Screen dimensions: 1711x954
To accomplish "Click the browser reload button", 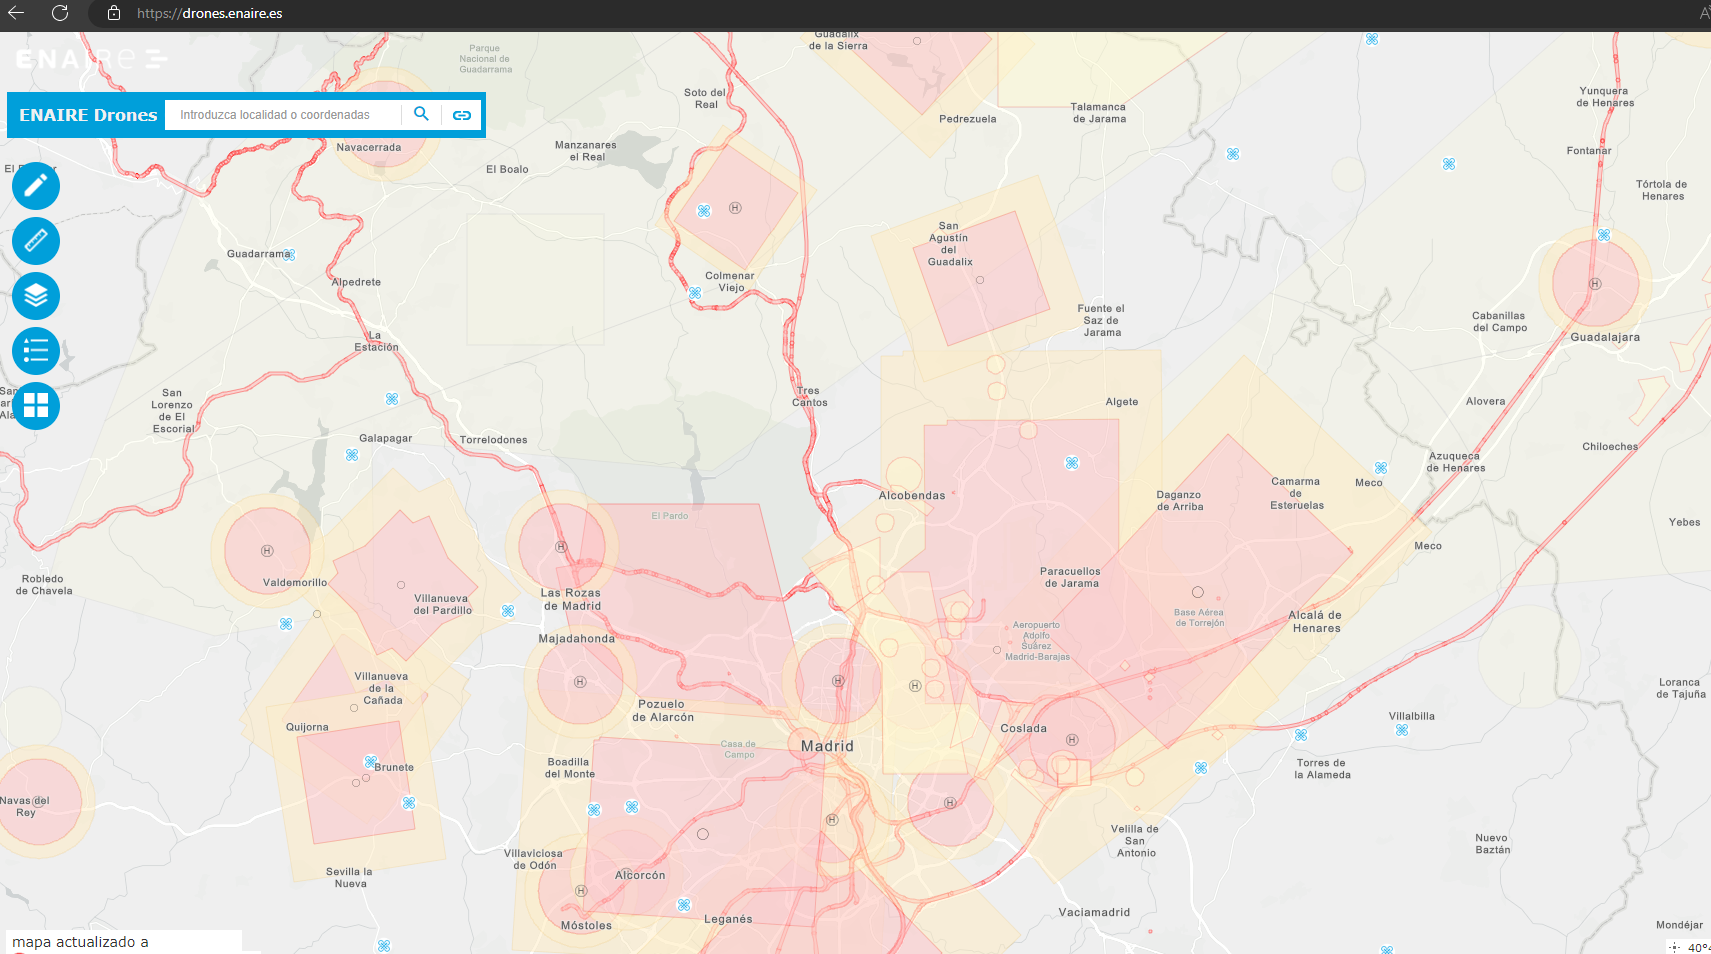I will pos(60,13).
